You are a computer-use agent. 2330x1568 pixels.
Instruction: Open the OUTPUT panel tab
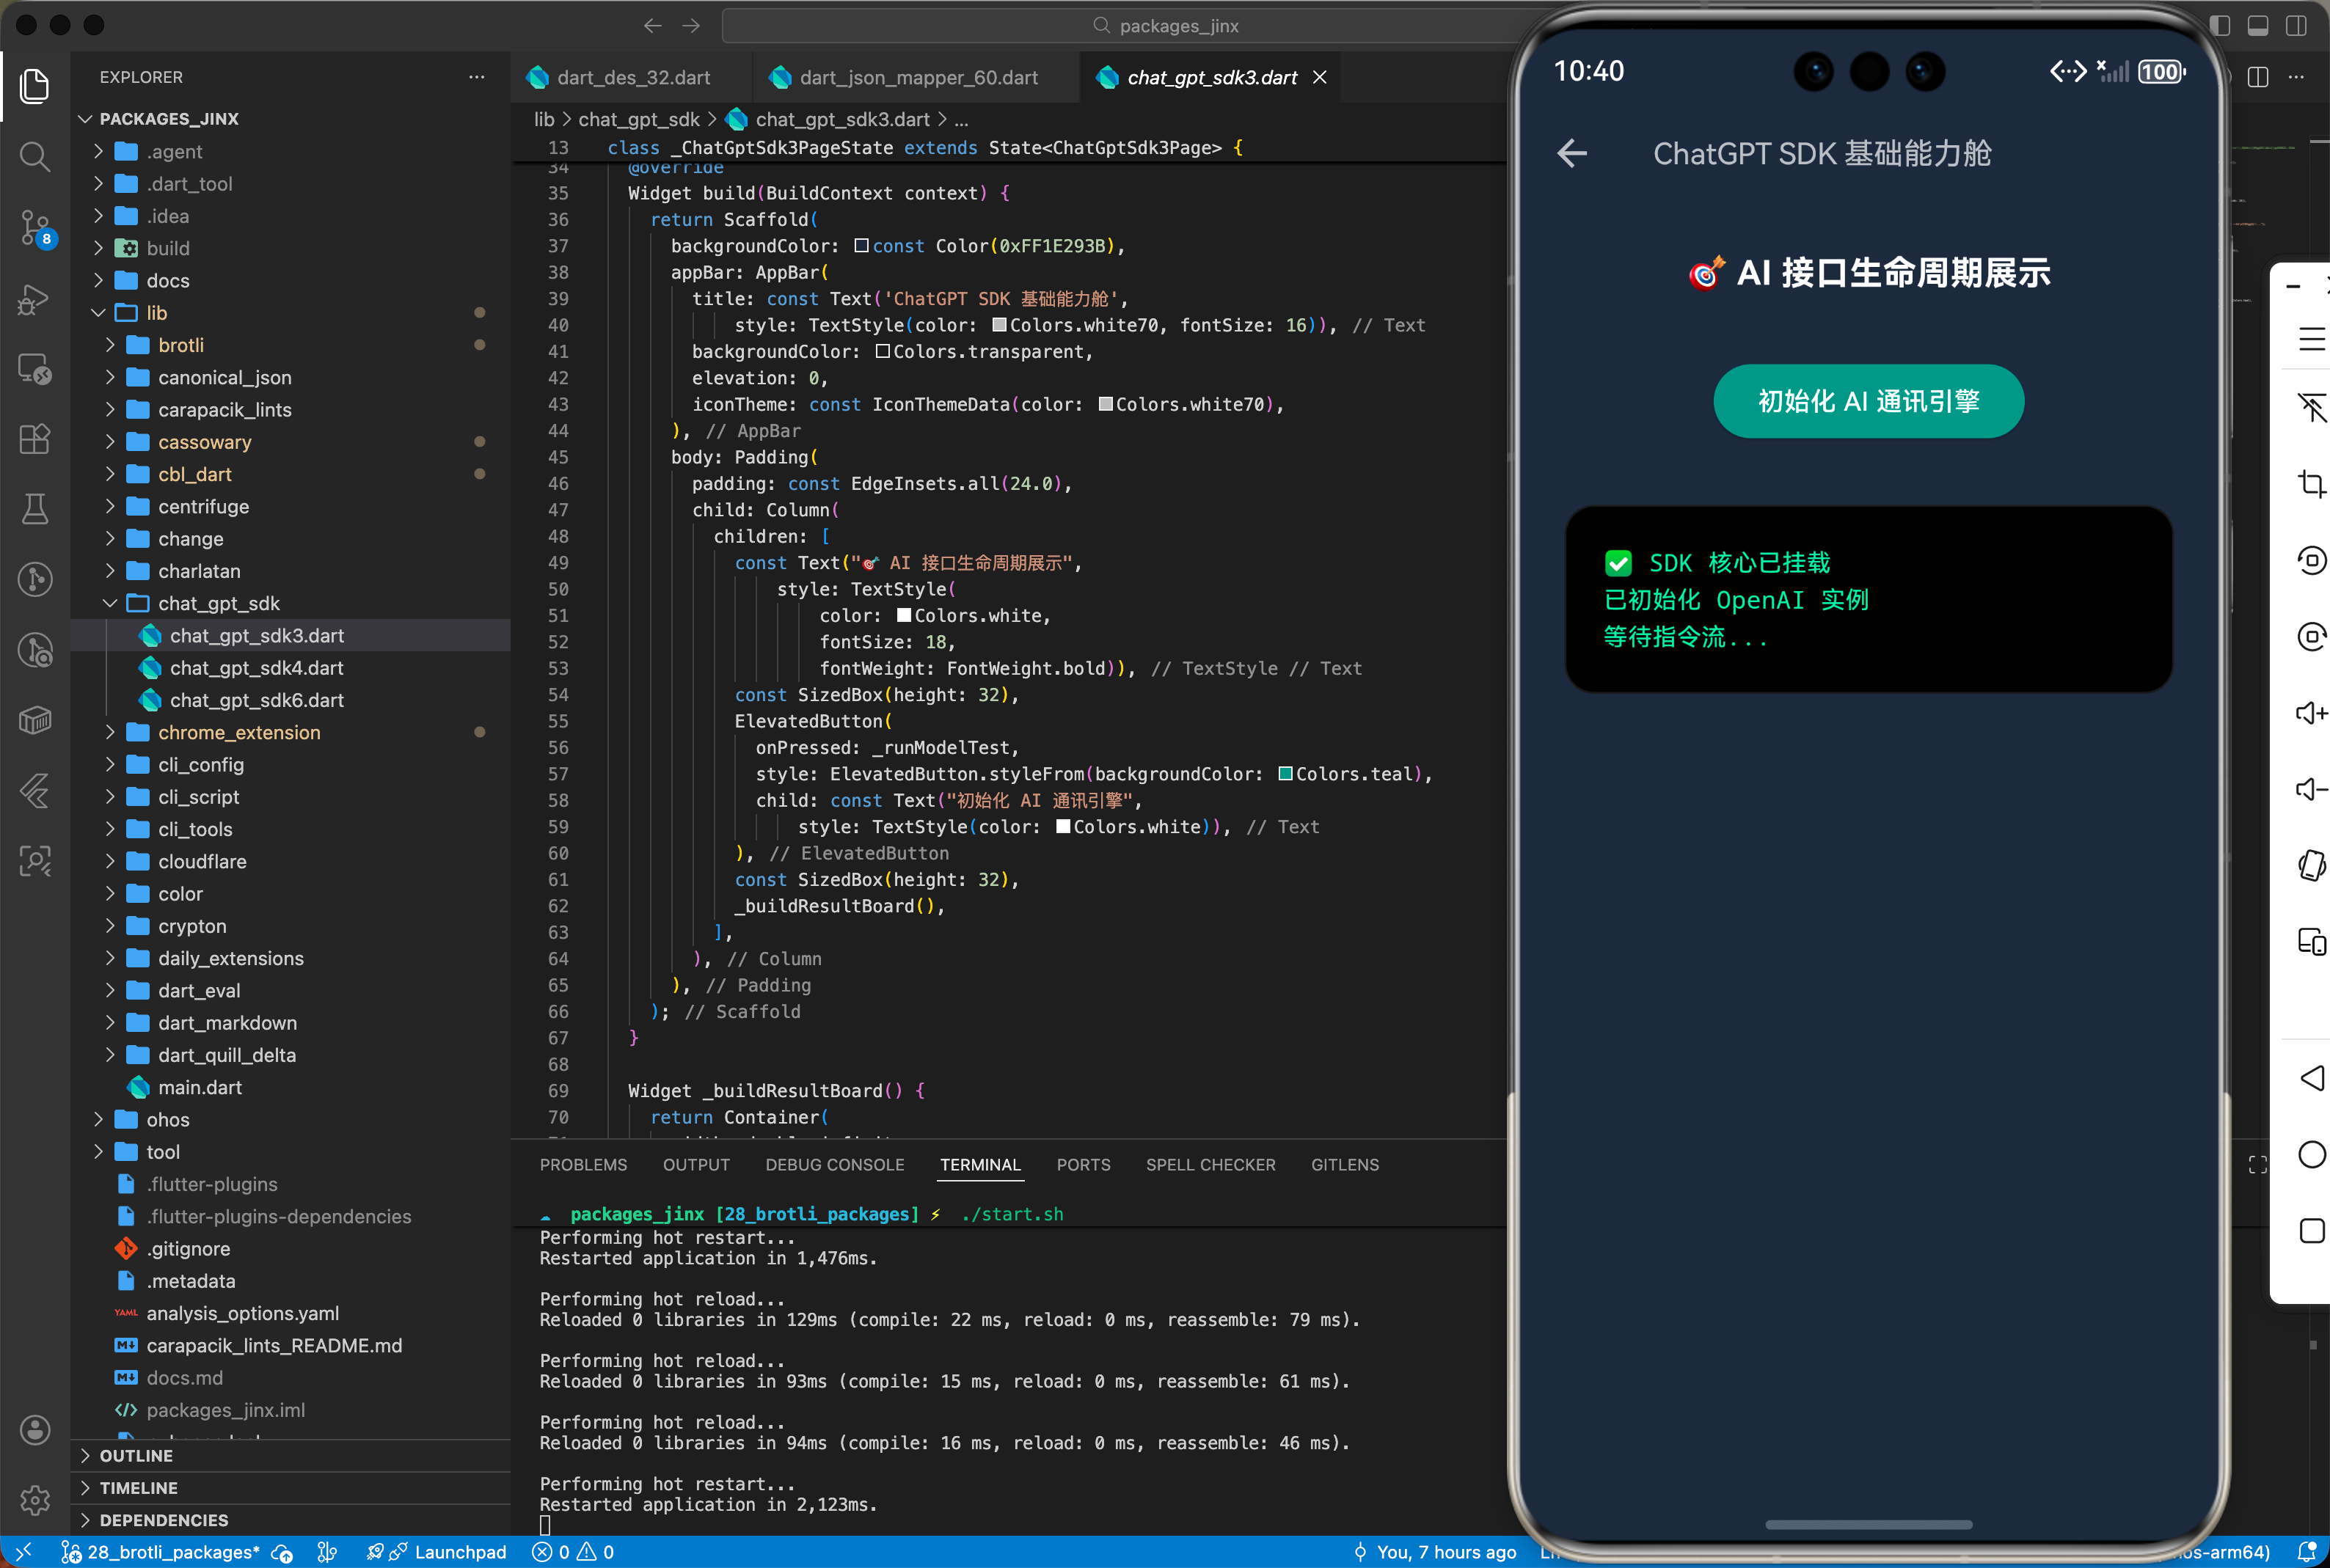coord(696,1165)
